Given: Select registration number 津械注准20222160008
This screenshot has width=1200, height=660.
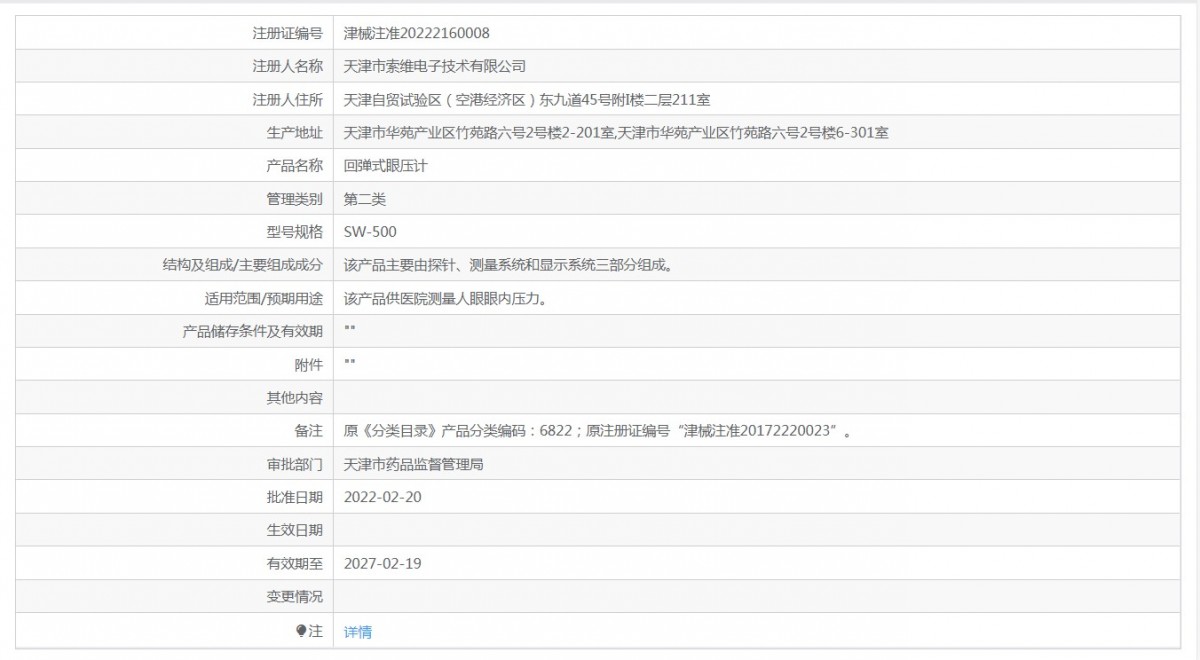Looking at the screenshot, I should click(x=417, y=33).
